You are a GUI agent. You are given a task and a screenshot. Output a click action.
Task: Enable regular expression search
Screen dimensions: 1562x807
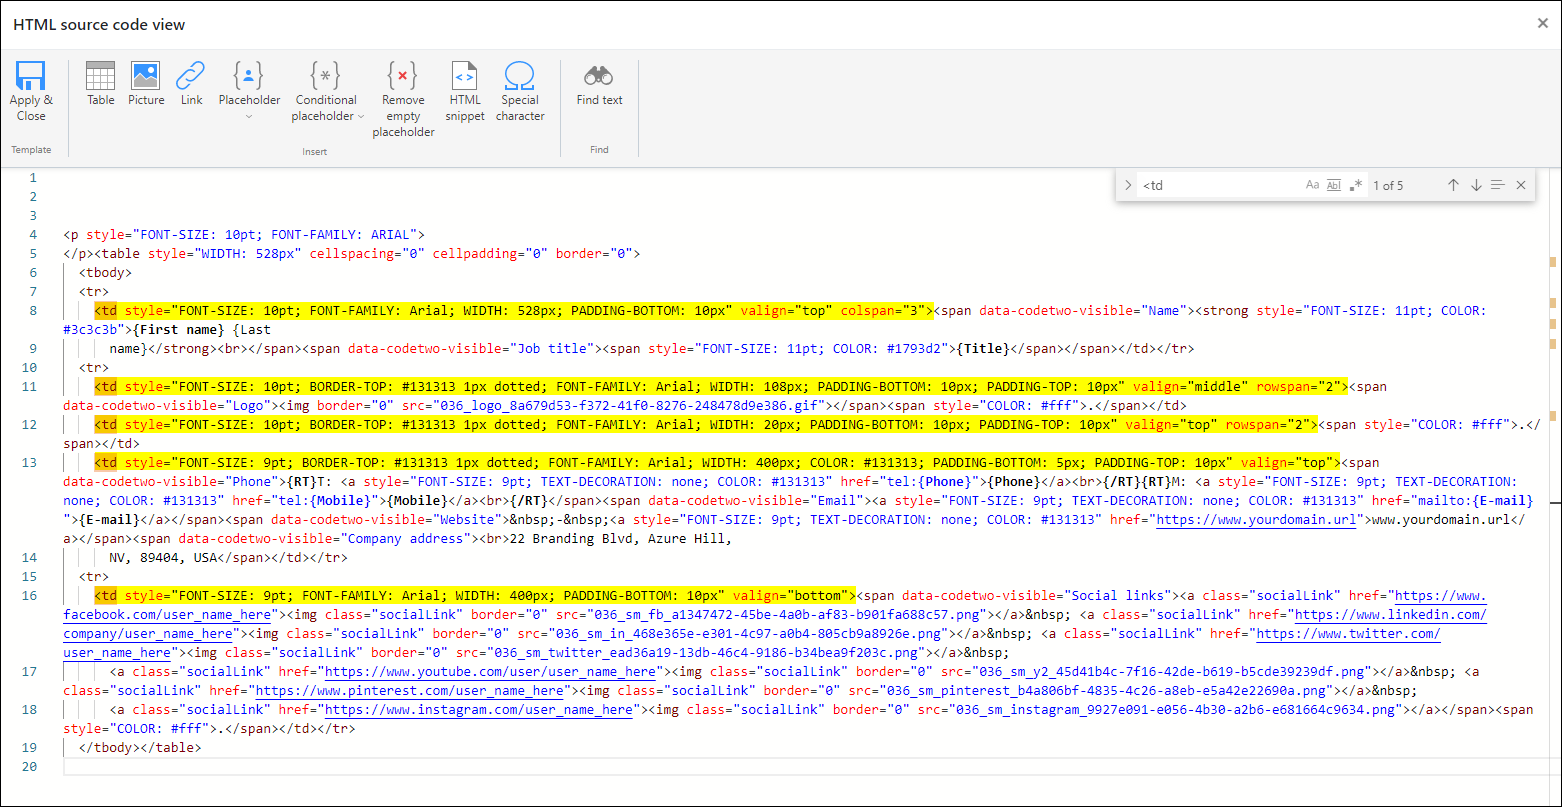tap(1355, 185)
